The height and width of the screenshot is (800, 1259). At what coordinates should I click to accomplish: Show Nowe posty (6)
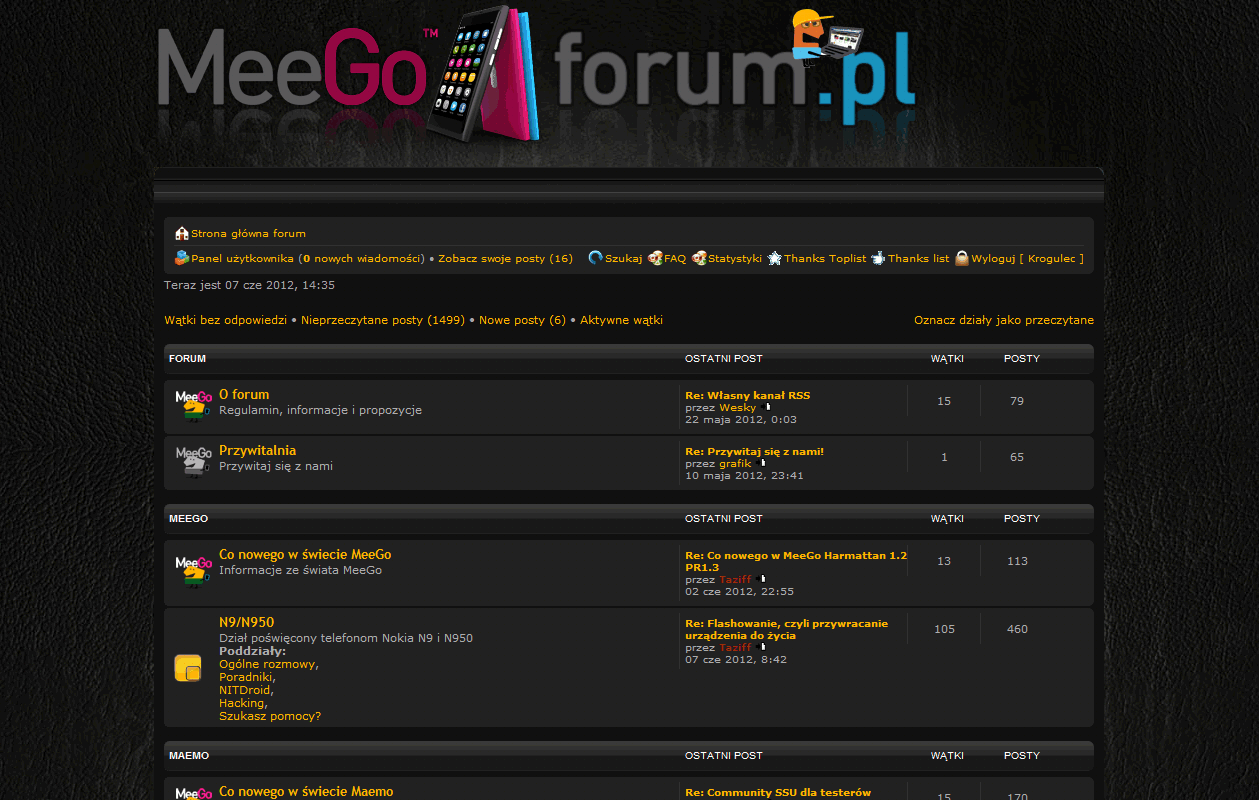point(522,320)
